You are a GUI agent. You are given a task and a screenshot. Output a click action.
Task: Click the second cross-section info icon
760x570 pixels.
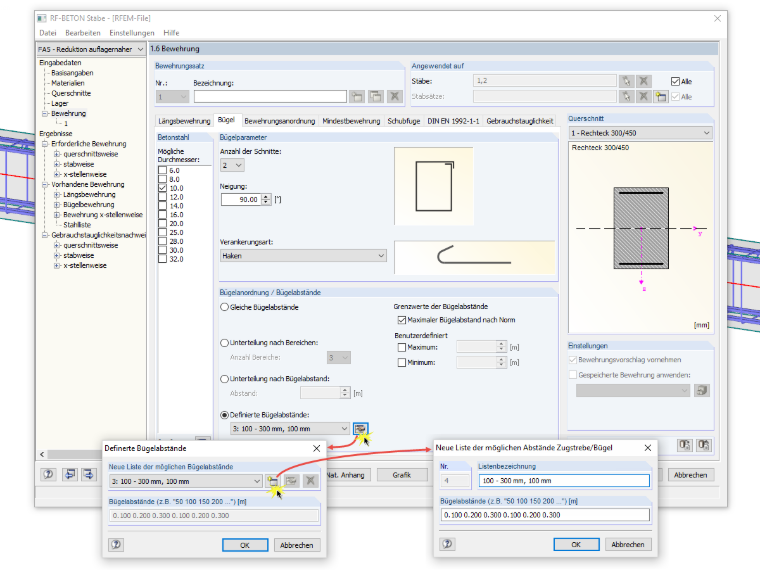(704, 445)
